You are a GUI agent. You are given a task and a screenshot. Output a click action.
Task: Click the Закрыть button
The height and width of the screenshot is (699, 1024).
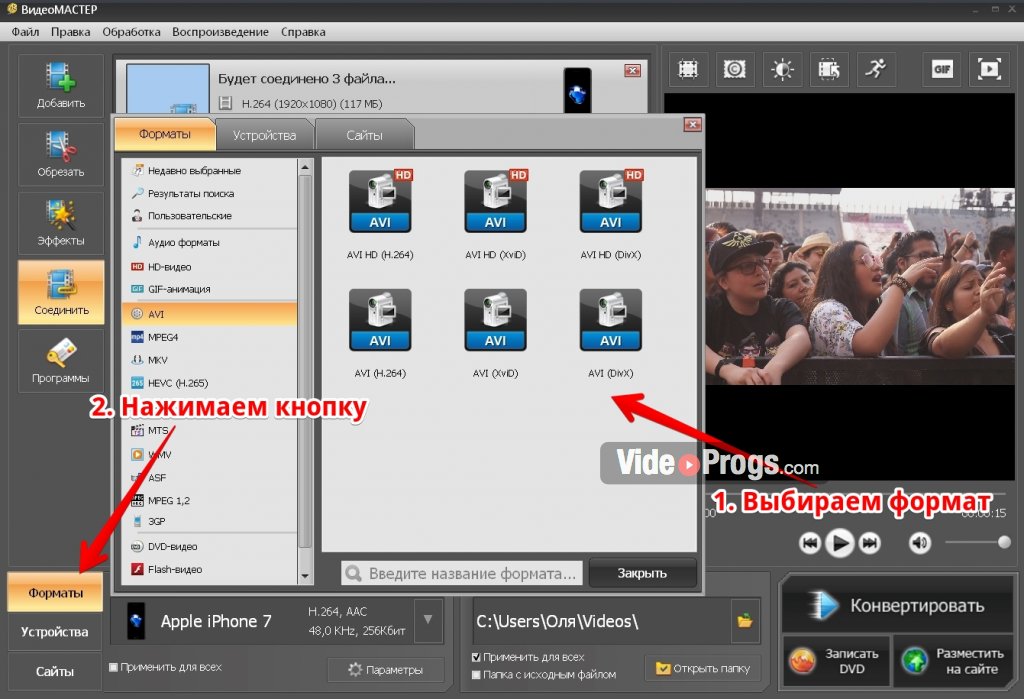coord(642,573)
